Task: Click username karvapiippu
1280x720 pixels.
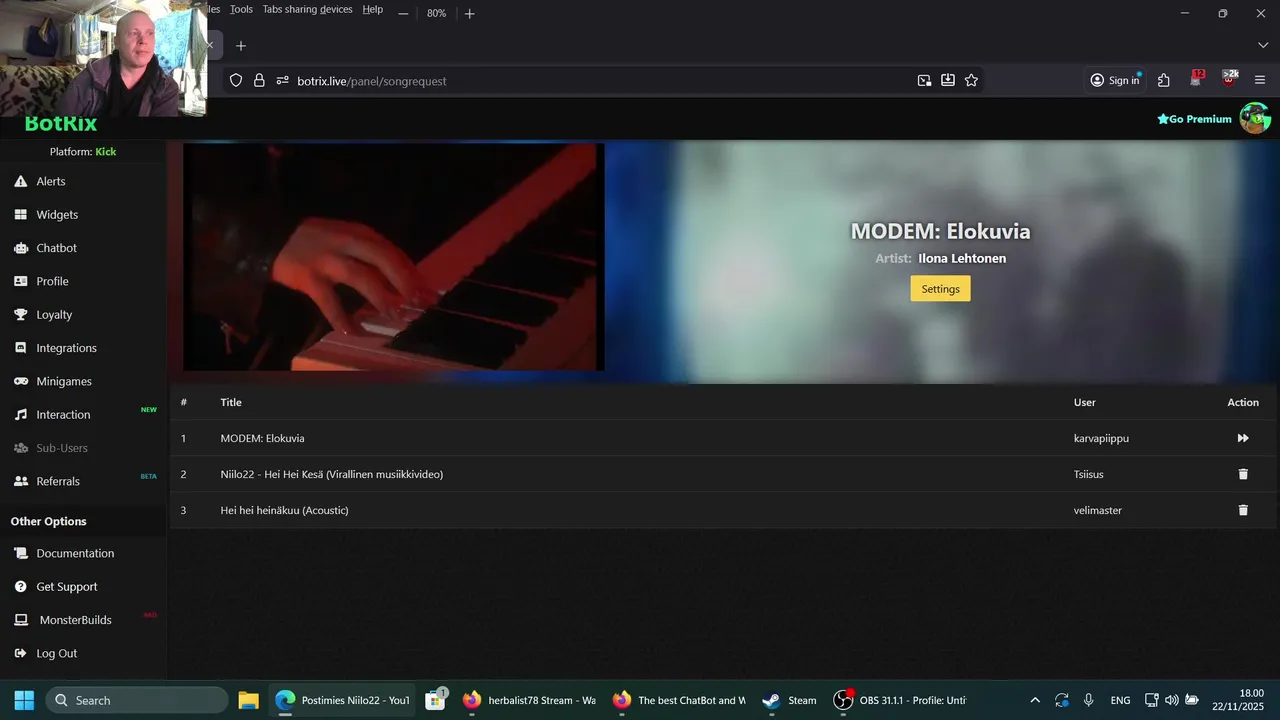Action: click(1101, 438)
